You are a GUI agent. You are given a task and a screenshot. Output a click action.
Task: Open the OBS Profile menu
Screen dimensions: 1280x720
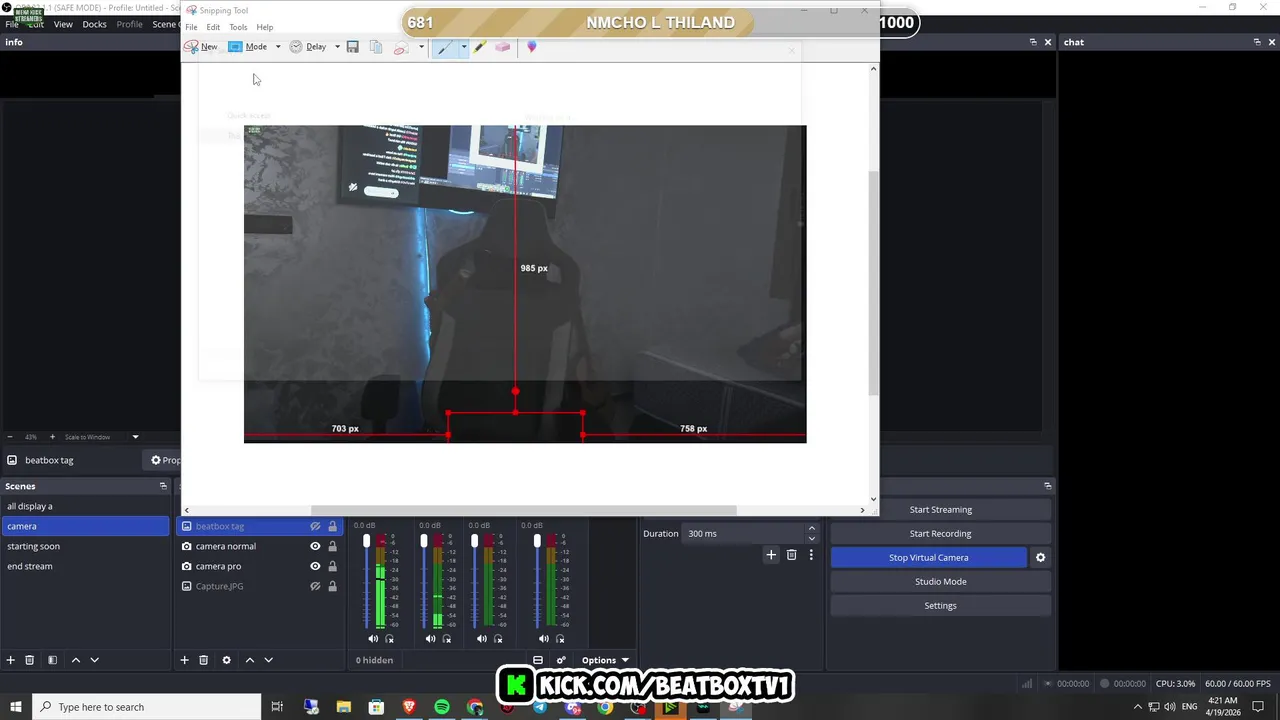pyautogui.click(x=129, y=24)
